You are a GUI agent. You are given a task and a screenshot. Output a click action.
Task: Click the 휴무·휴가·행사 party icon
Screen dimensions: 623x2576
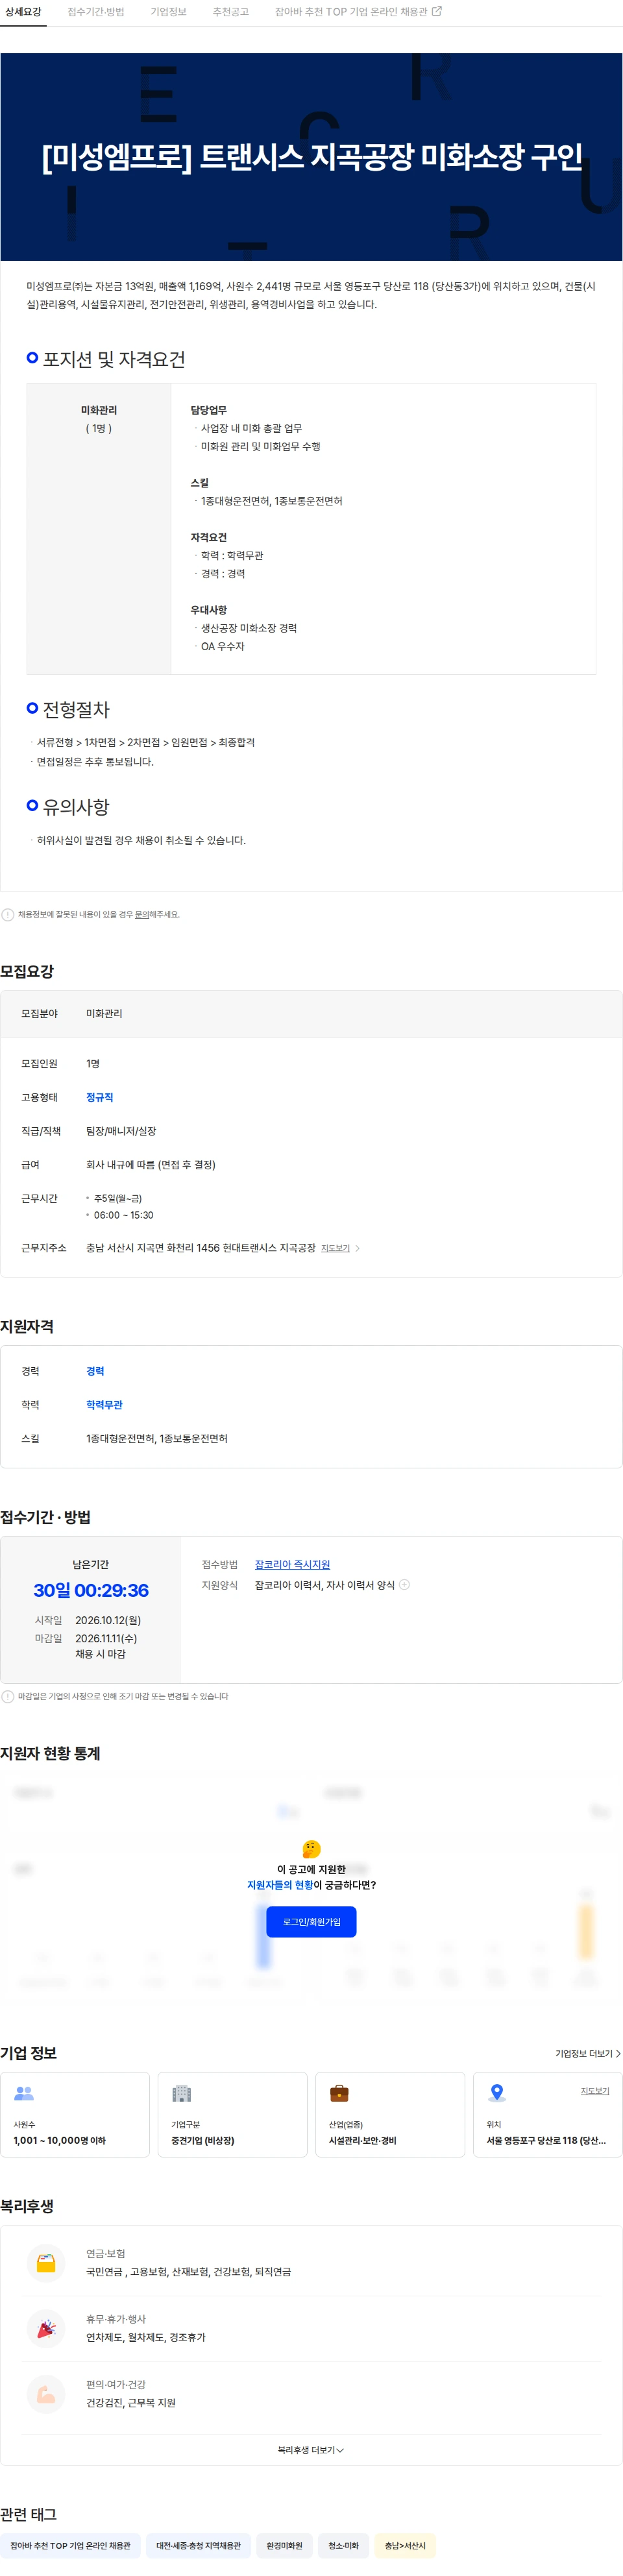pos(46,2330)
